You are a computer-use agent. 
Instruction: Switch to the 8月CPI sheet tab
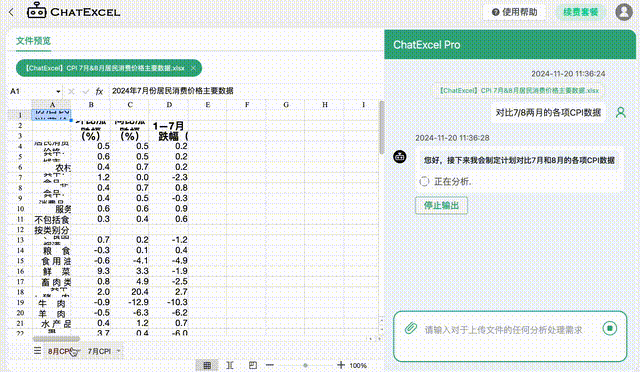pos(60,351)
